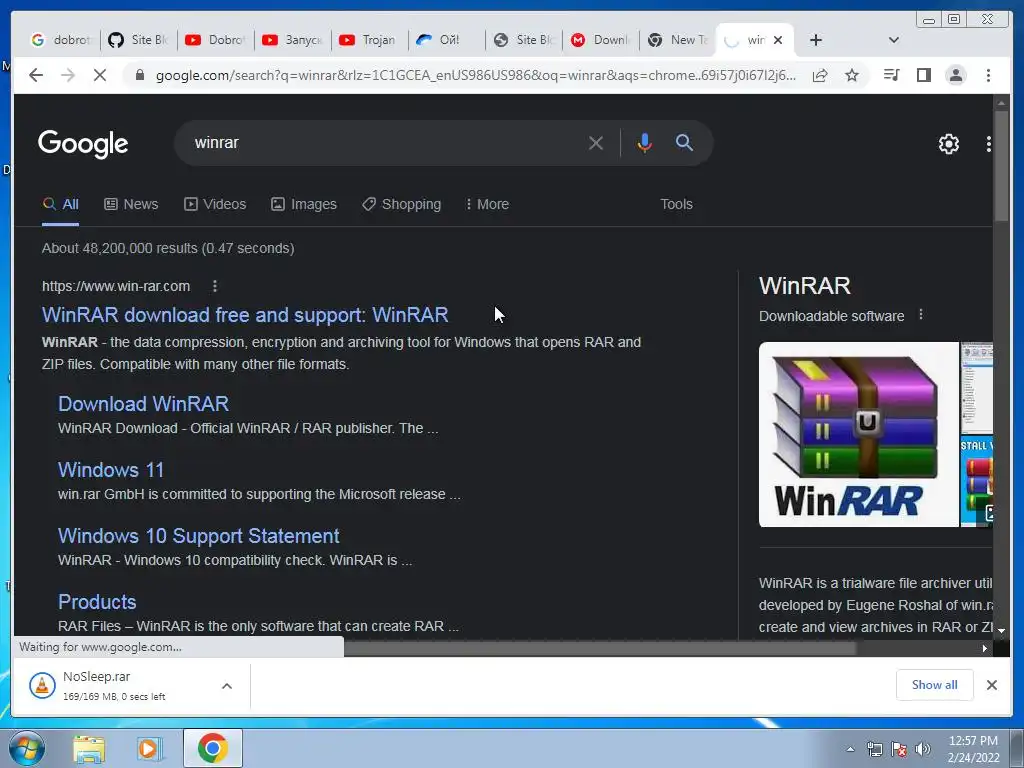The image size is (1024, 768).
Task: Run search with the magnifier icon
Action: pyautogui.click(x=684, y=142)
